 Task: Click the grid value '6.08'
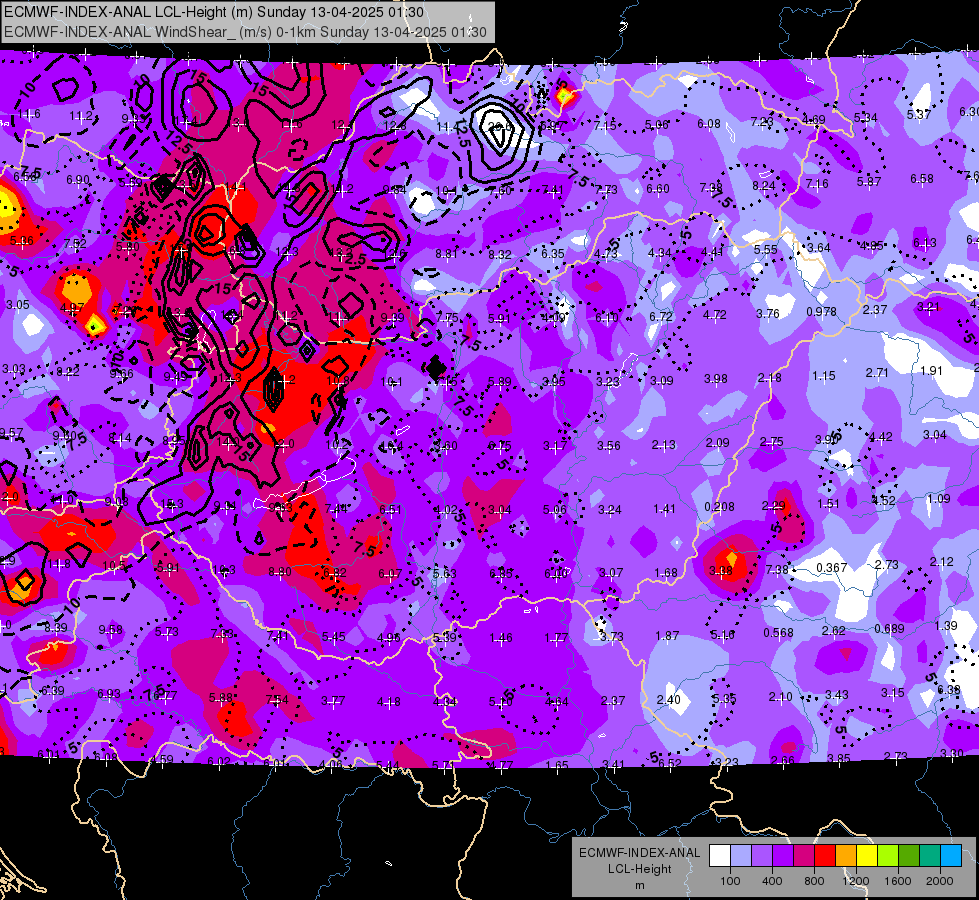pyautogui.click(x=709, y=124)
